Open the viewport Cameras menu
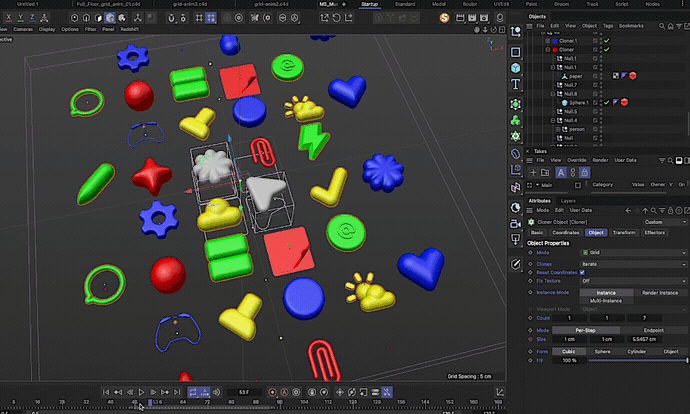Screen dimensions: 690x414 click(23, 29)
